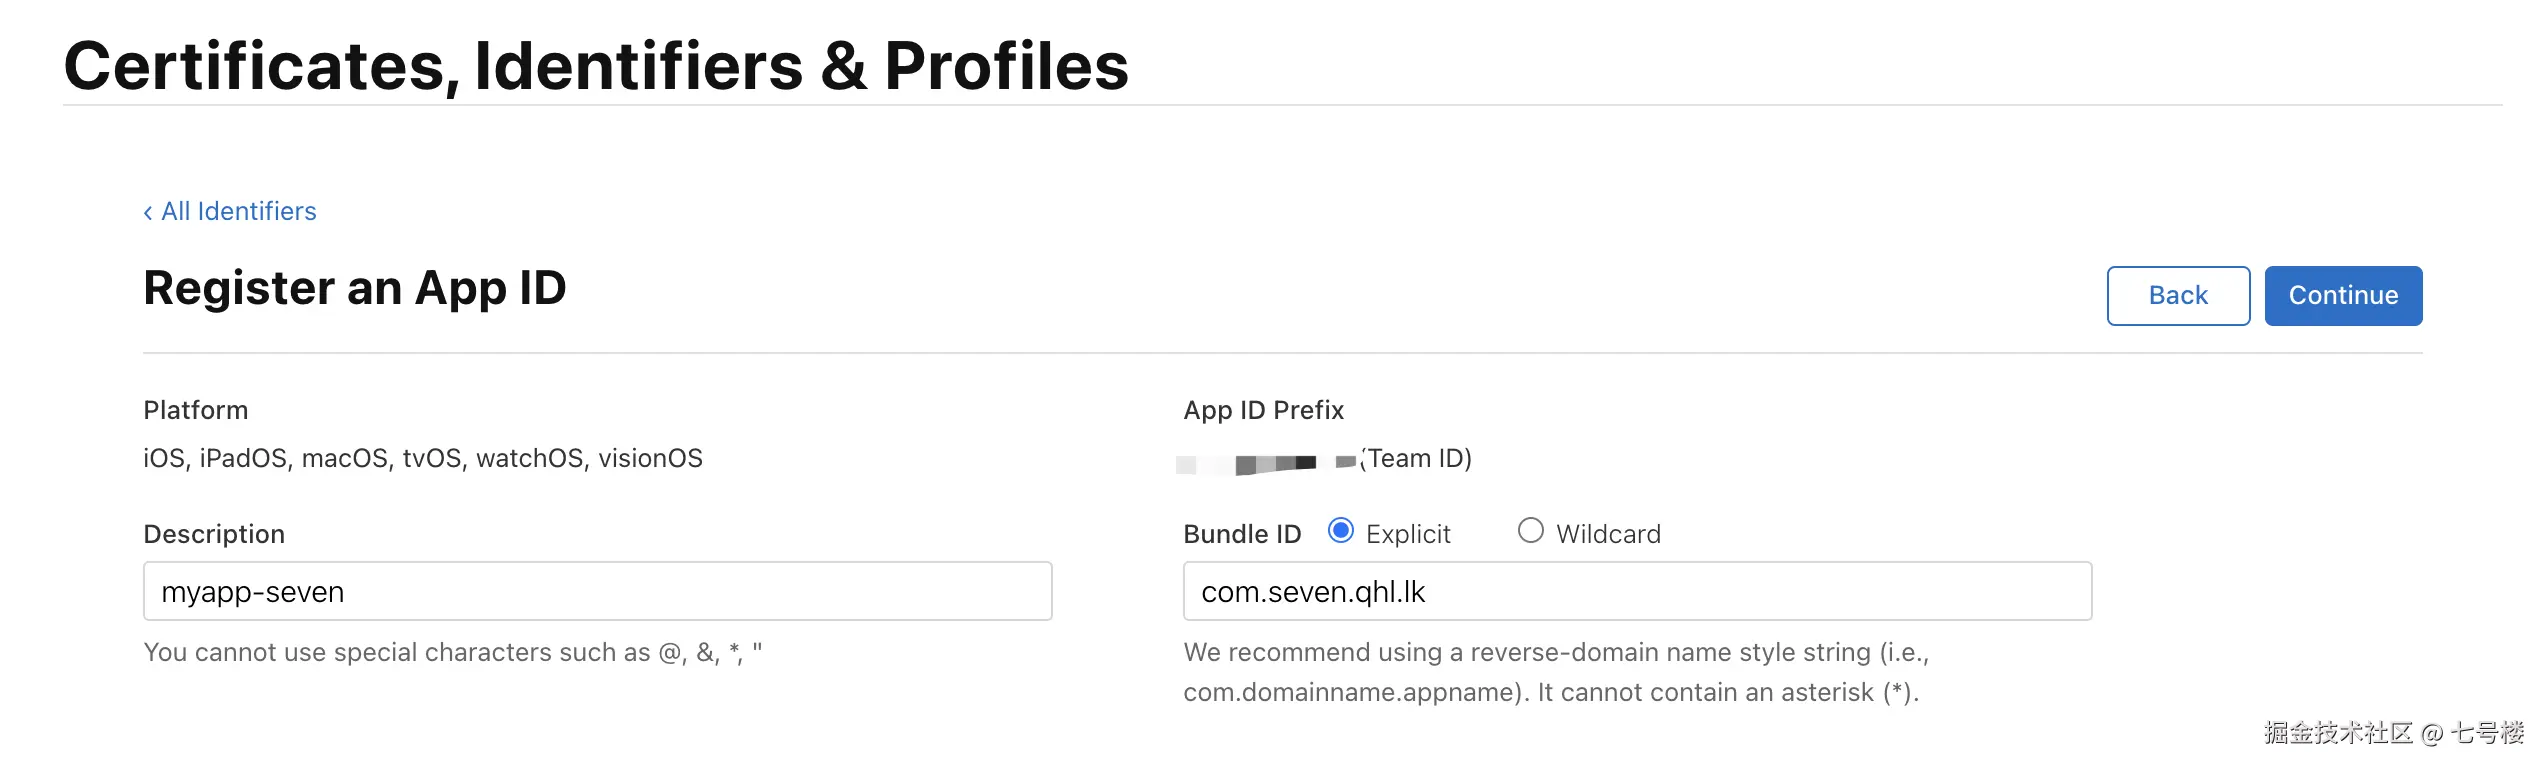
Task: Click the Description label above the field
Action: coord(214,534)
